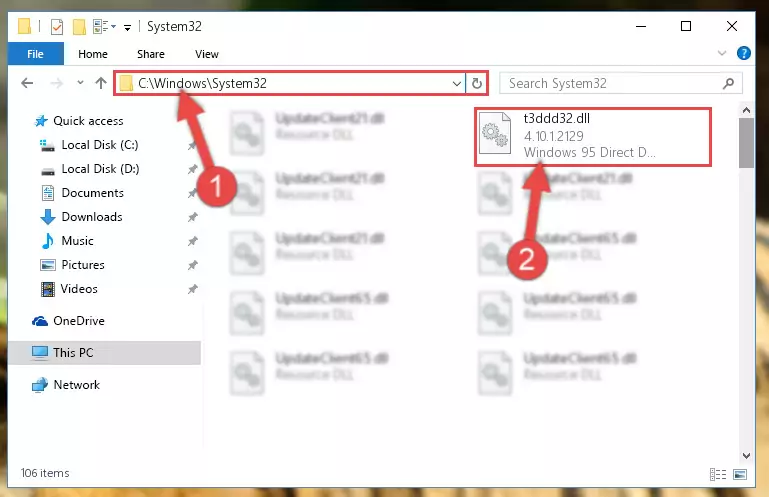The width and height of the screenshot is (769, 497).
Task: Click the Search System32 input box
Action: coord(613,83)
